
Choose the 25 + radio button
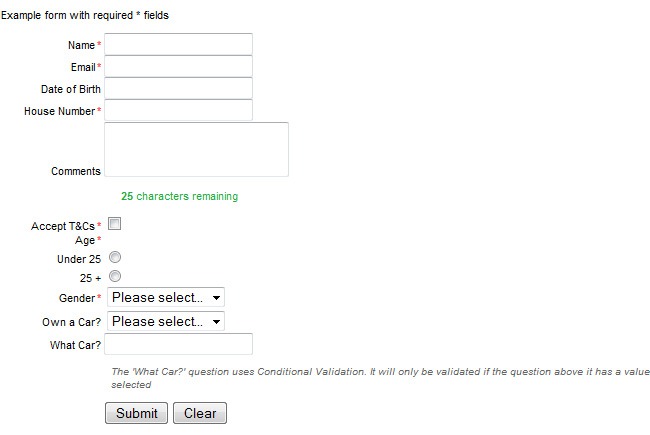(x=114, y=276)
